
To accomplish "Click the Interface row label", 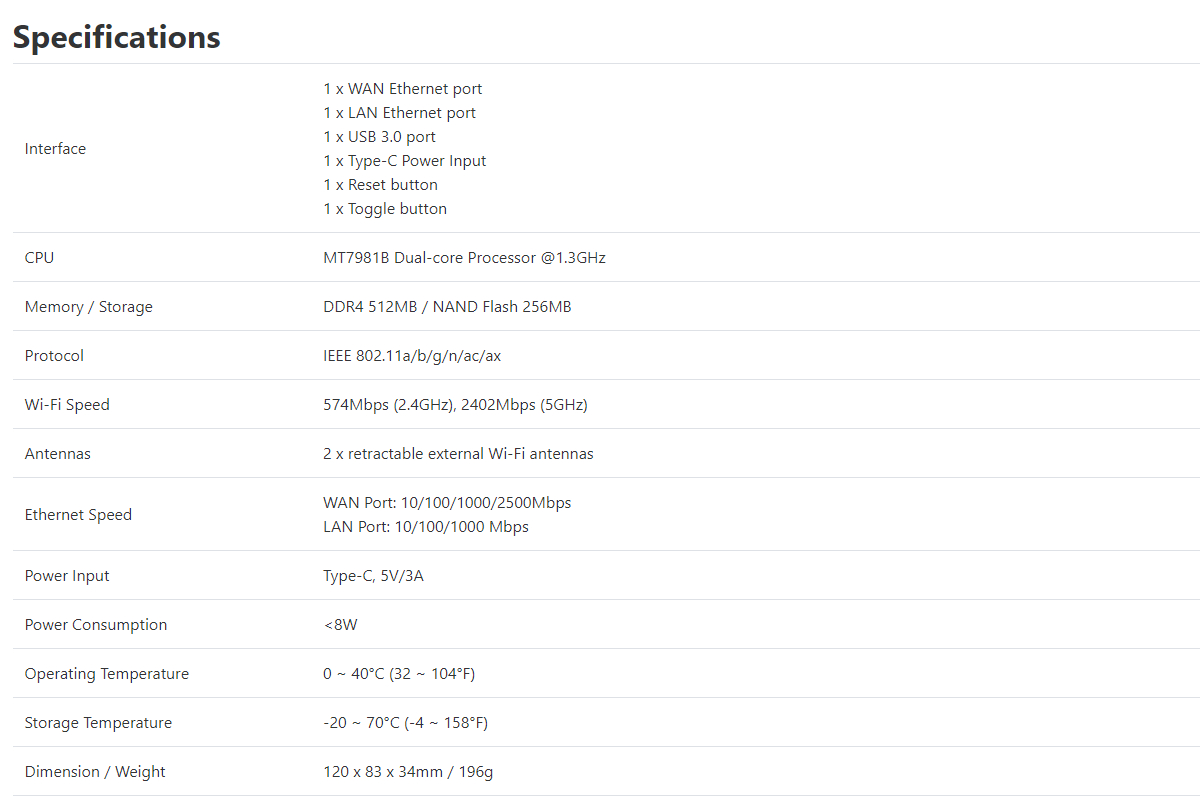I will (x=55, y=149).
